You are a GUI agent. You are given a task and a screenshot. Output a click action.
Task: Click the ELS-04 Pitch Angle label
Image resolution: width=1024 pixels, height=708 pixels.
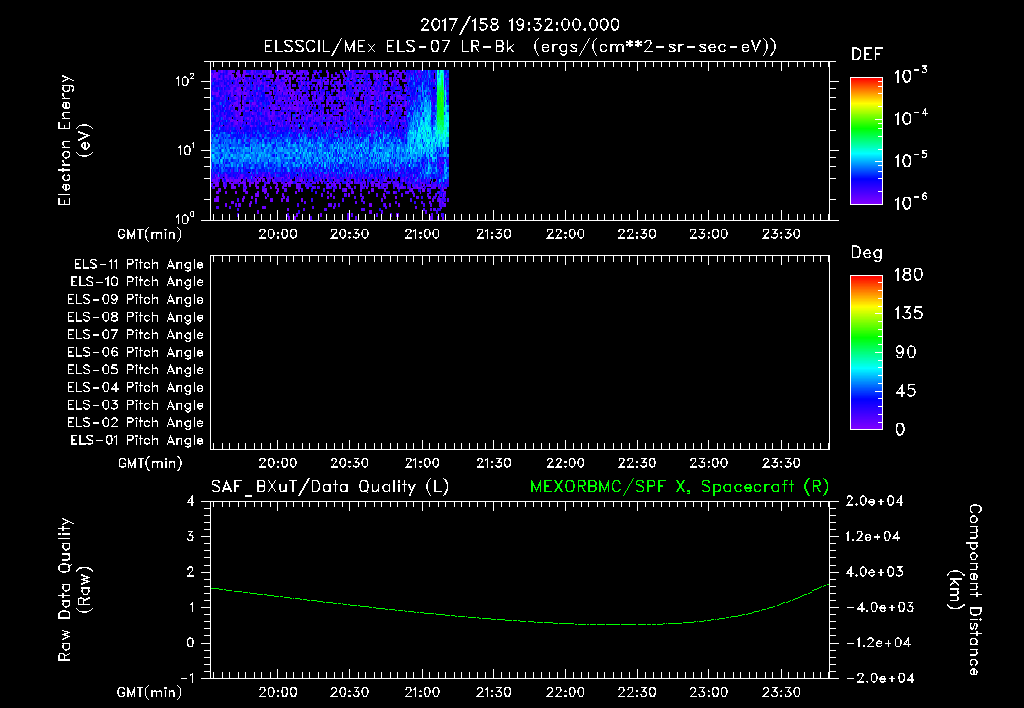(x=135, y=387)
